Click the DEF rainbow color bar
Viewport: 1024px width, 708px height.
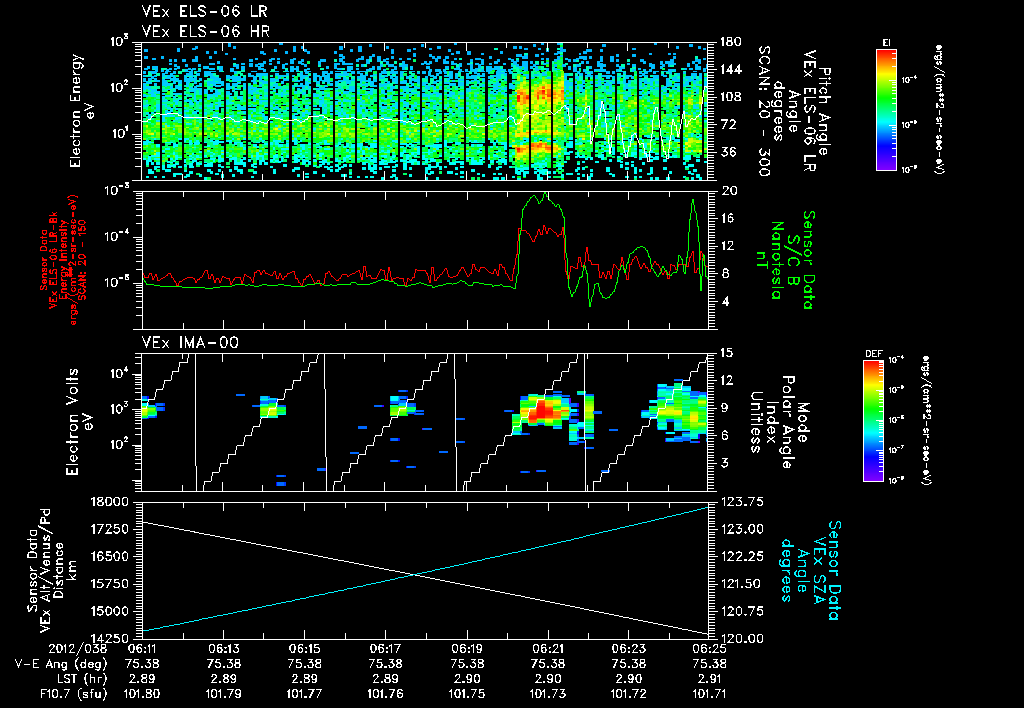click(874, 421)
